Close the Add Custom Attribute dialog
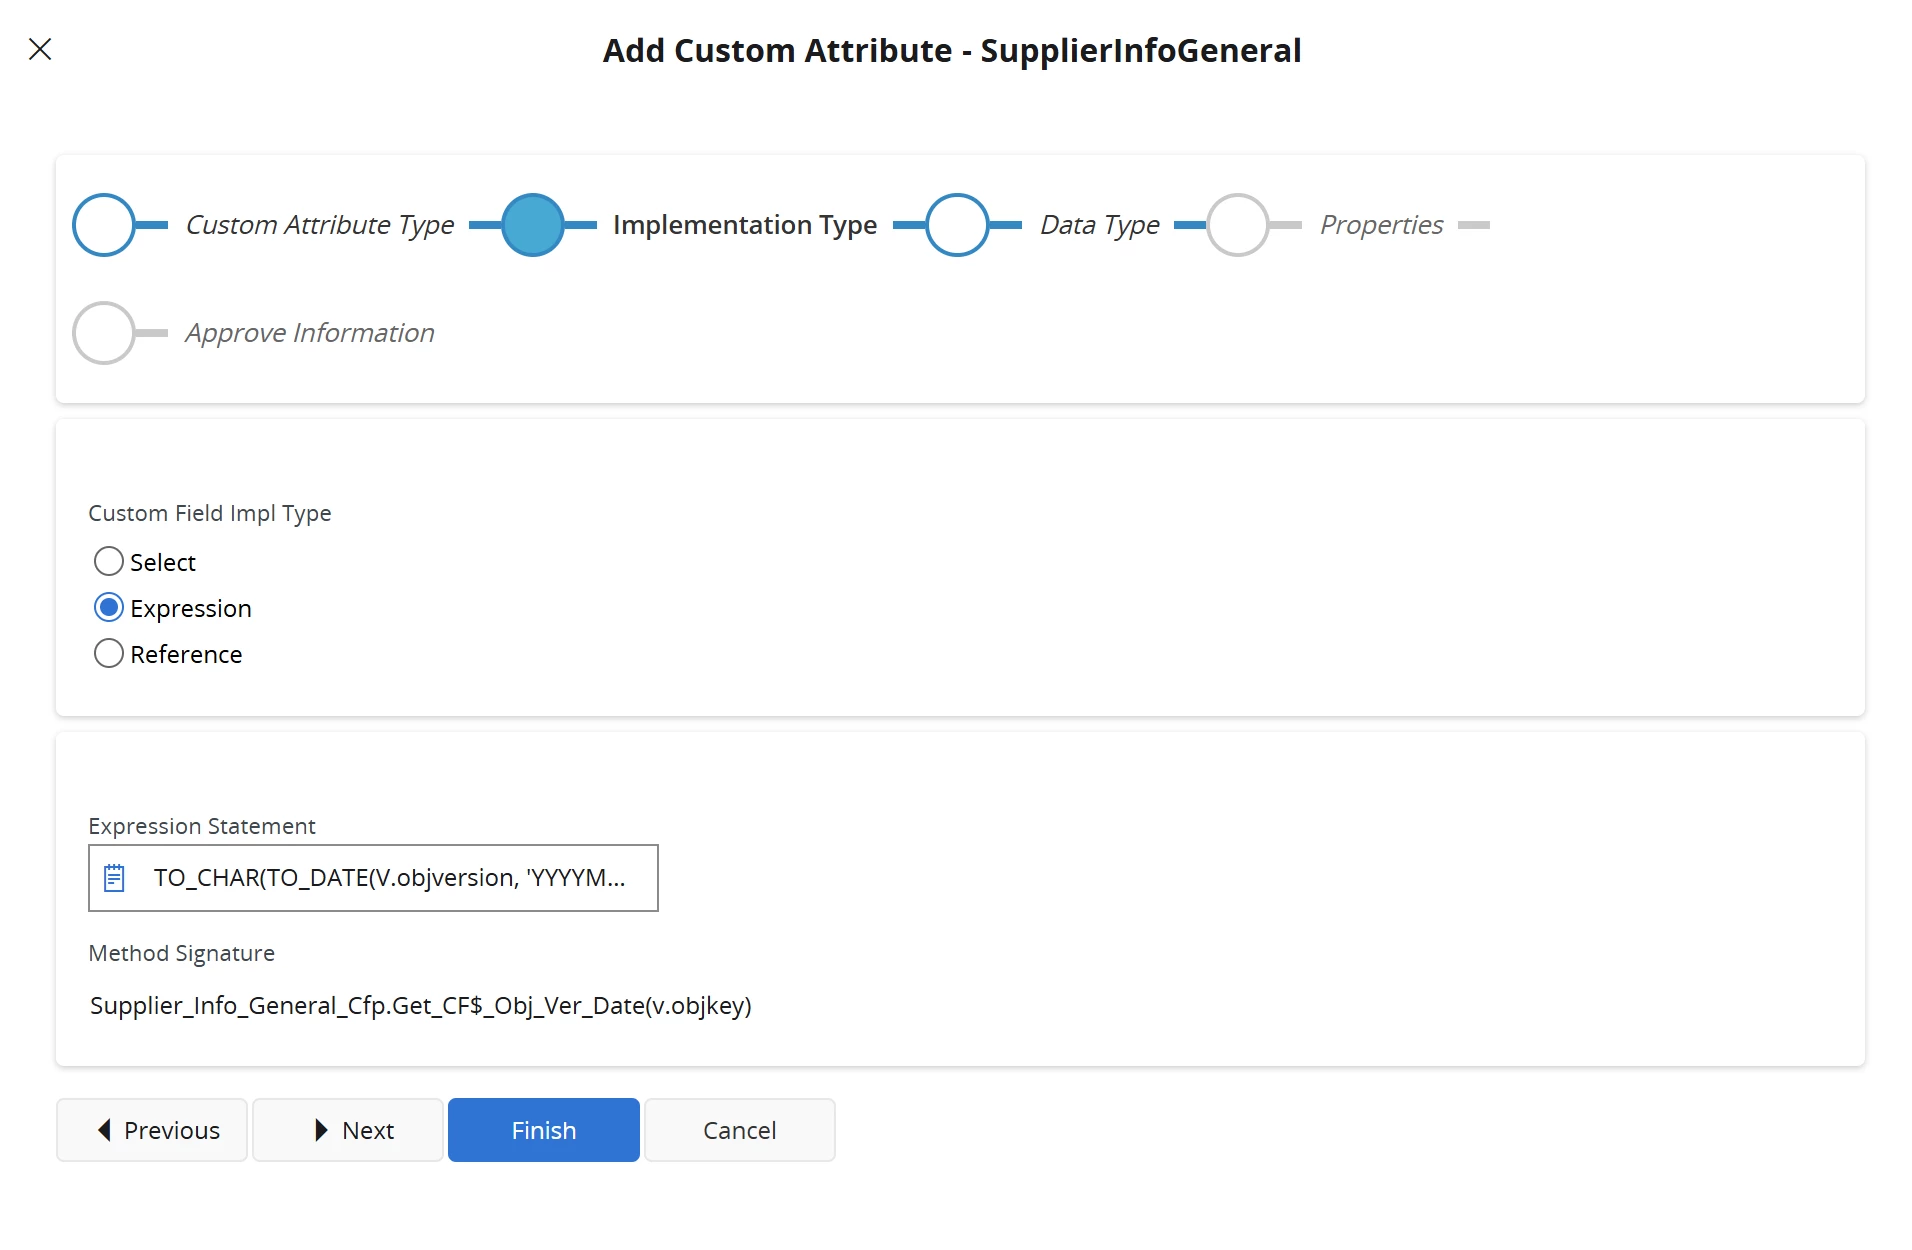Screen dimensions: 1912x1250 40,49
